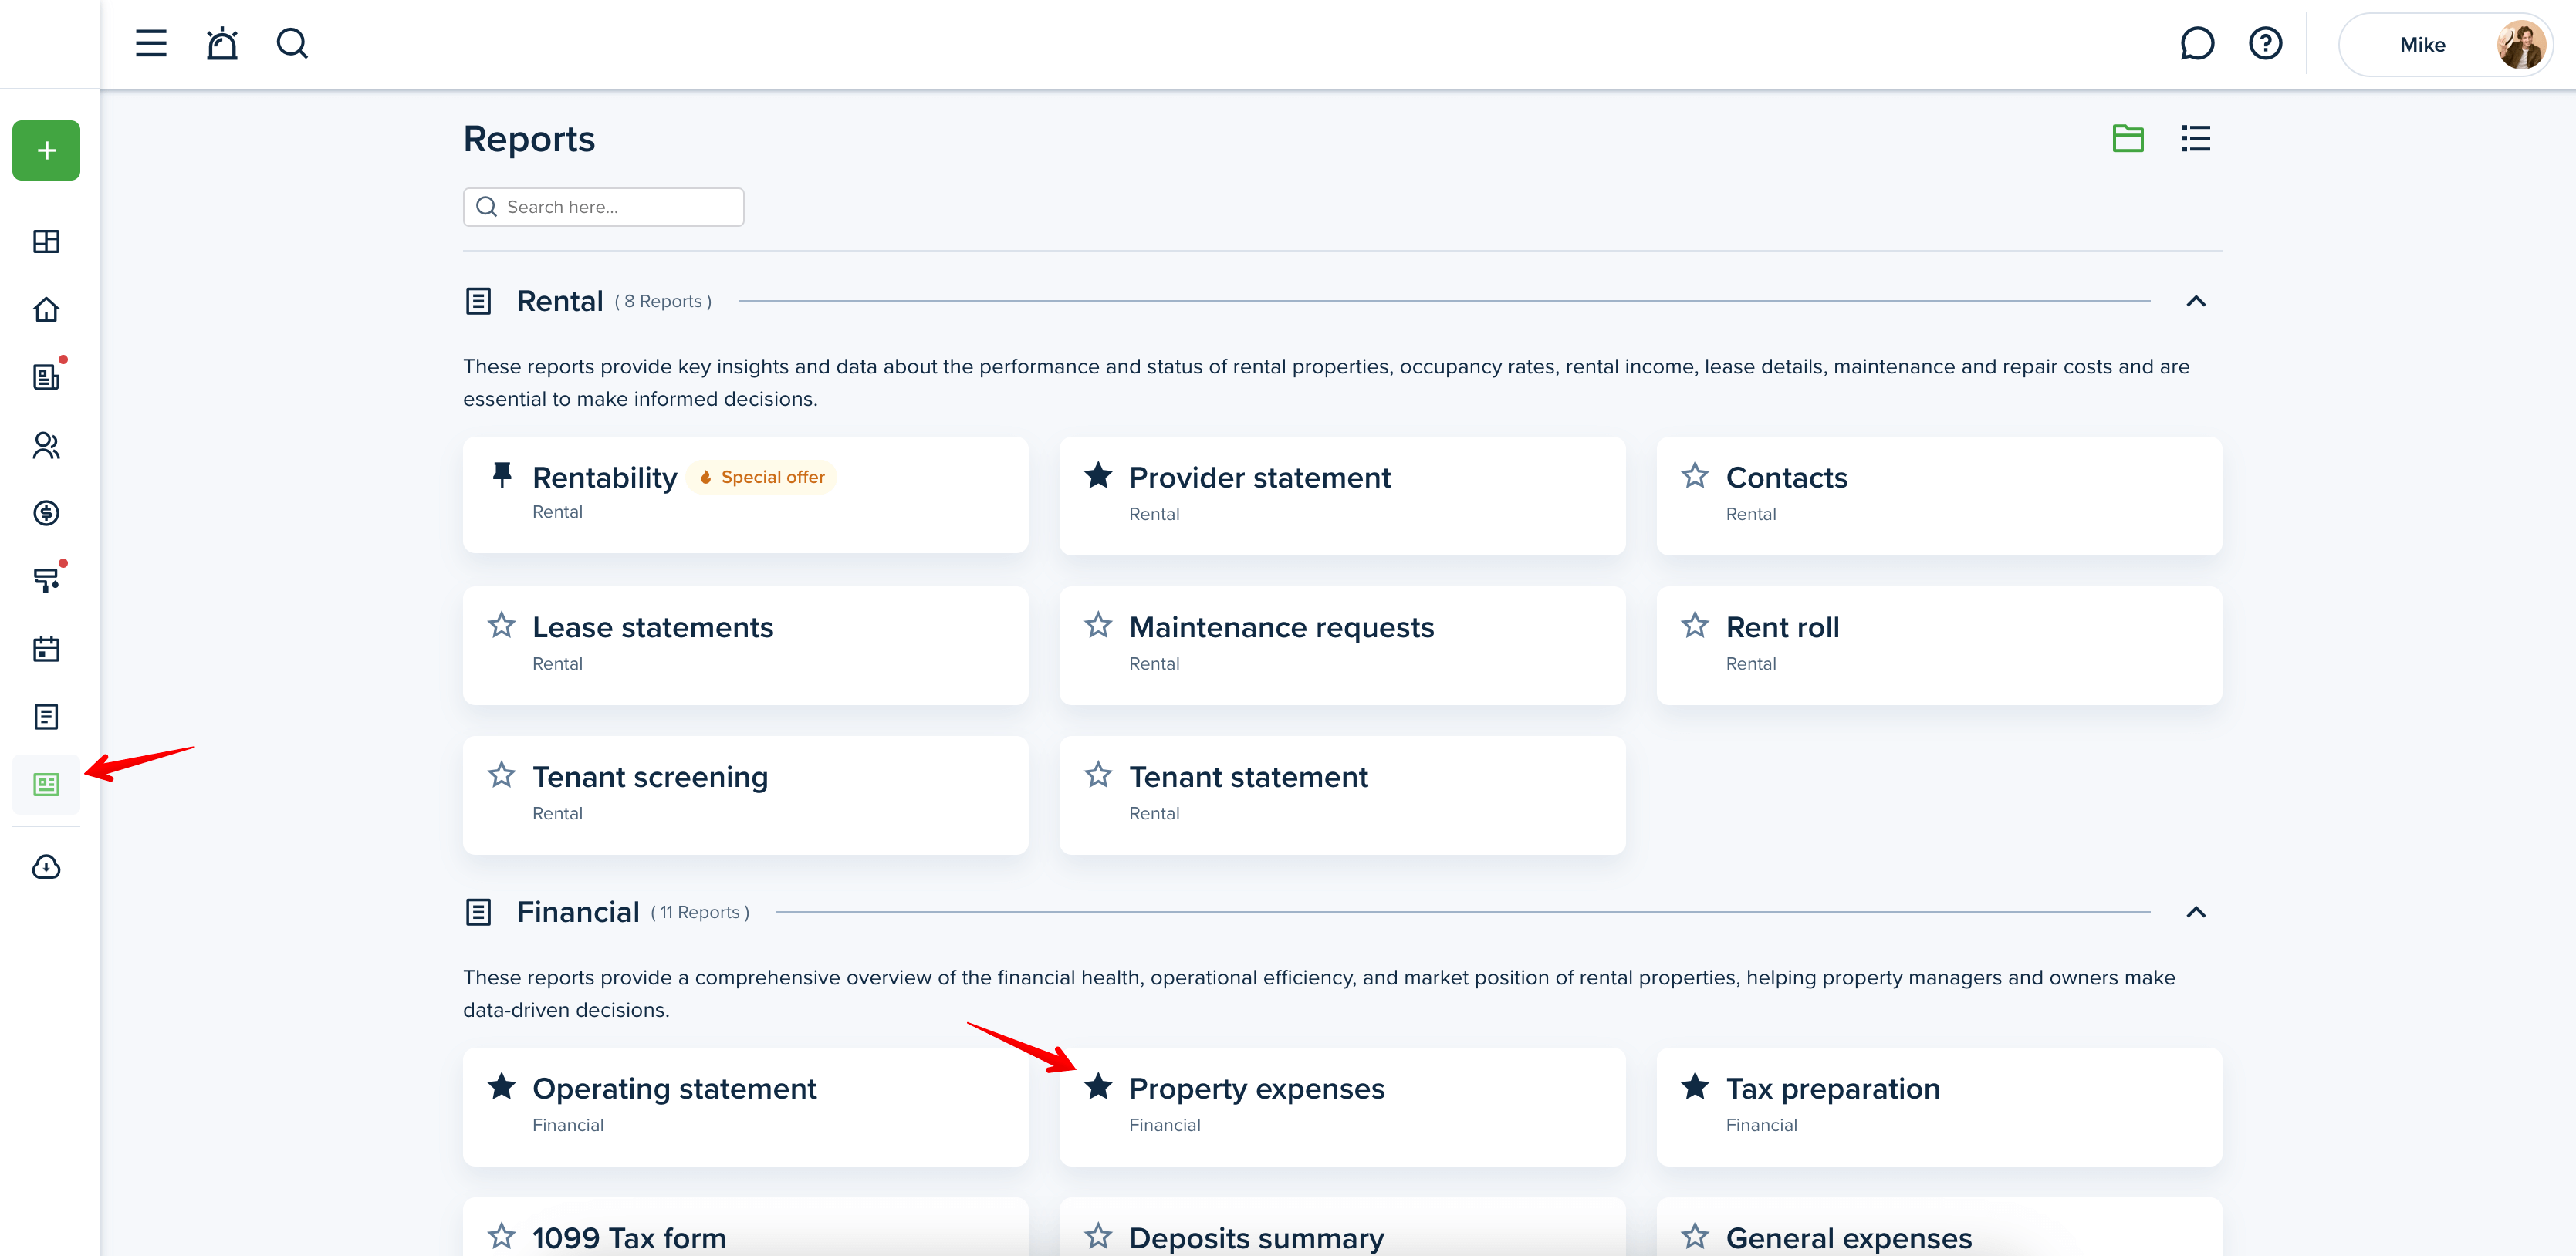The image size is (2576, 1256).
Task: Favorite the General expenses report
Action: (x=1694, y=1236)
